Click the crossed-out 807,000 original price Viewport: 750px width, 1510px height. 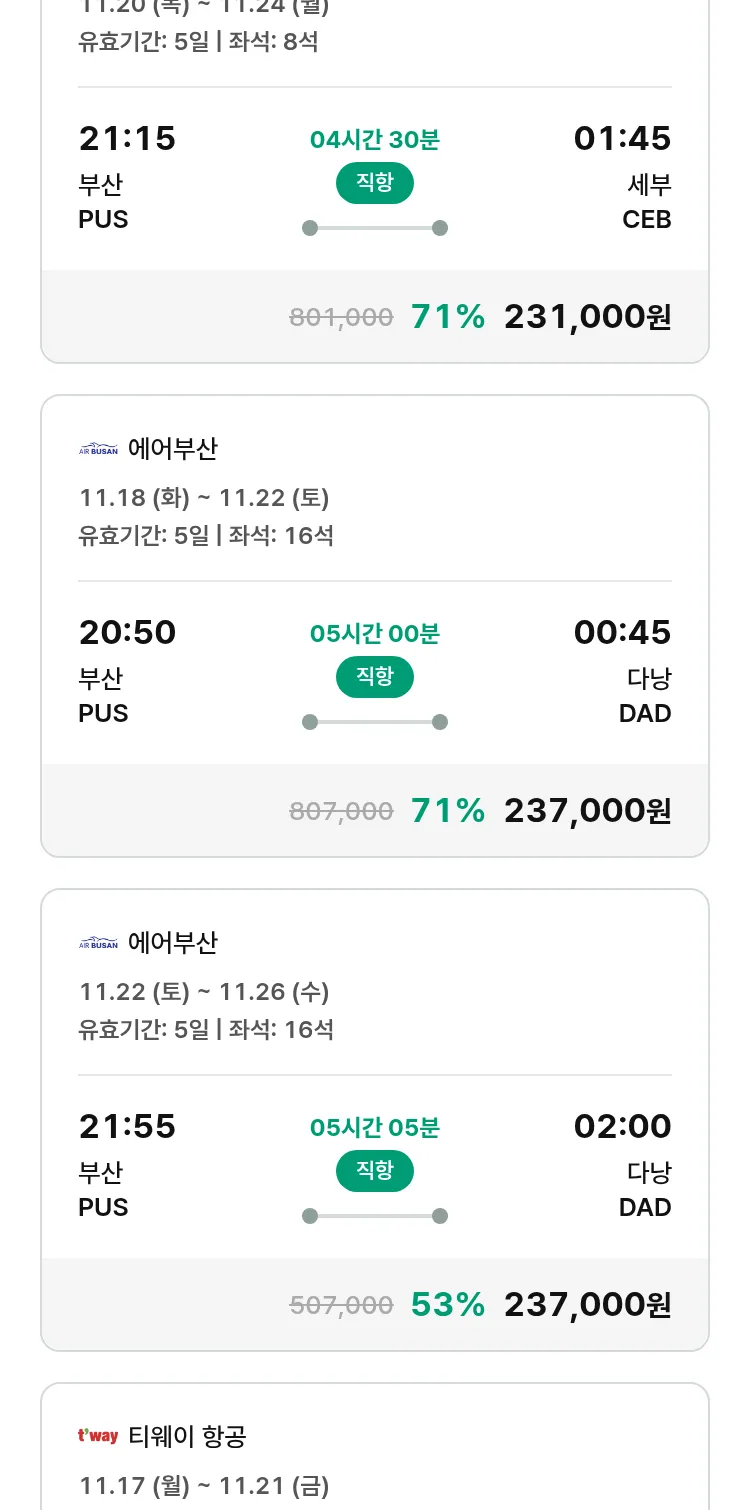[341, 811]
